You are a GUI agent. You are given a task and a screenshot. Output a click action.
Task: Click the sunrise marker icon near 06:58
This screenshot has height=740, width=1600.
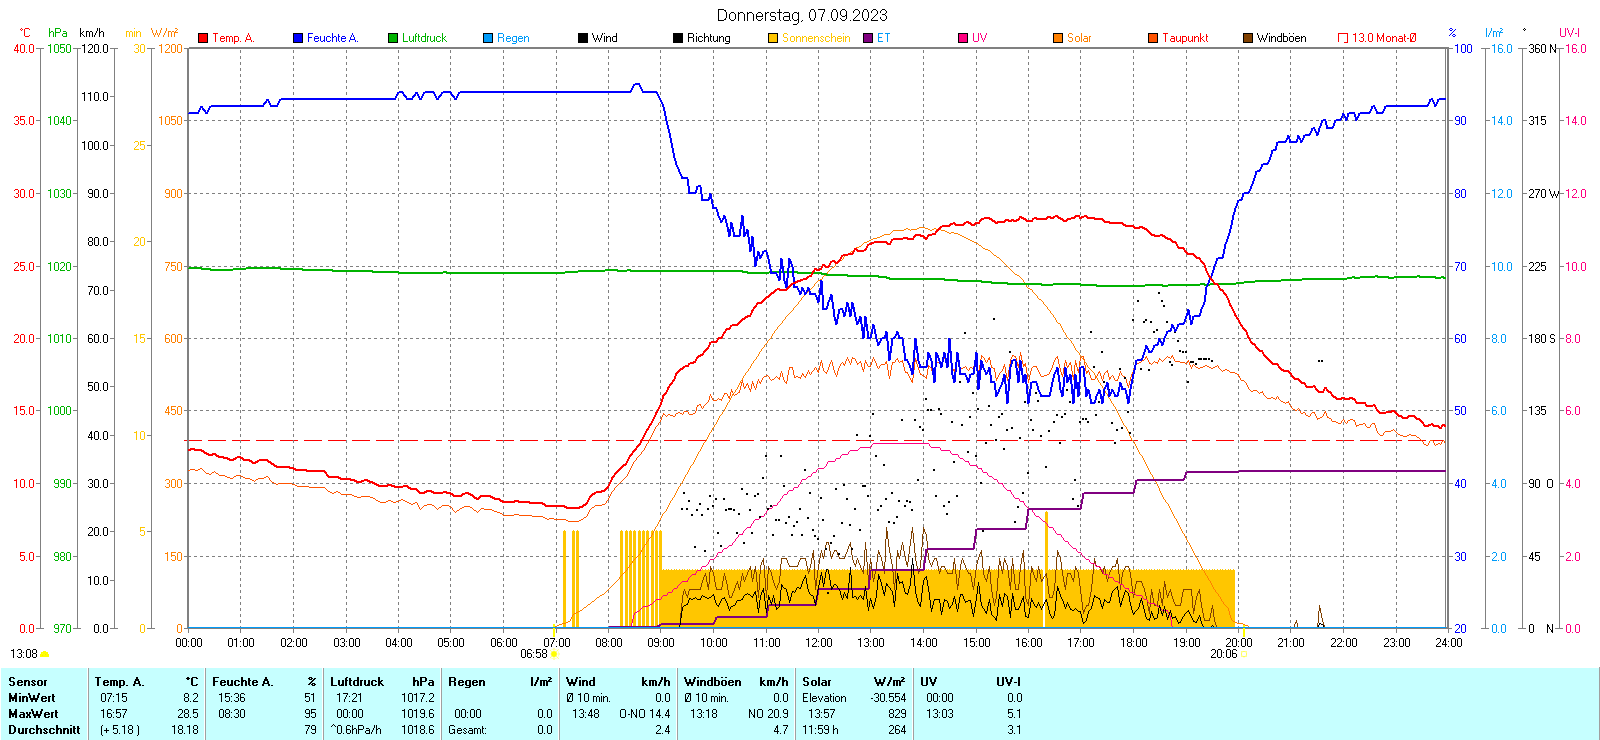555,654
